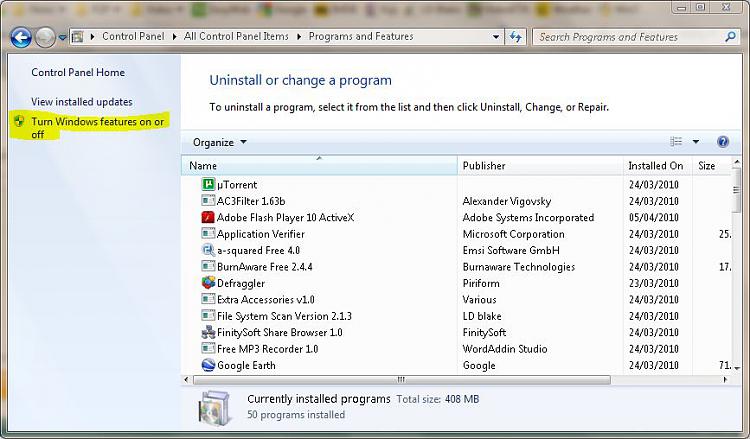Select Google Earth program name
The height and width of the screenshot is (439, 750).
pyautogui.click(x=246, y=365)
